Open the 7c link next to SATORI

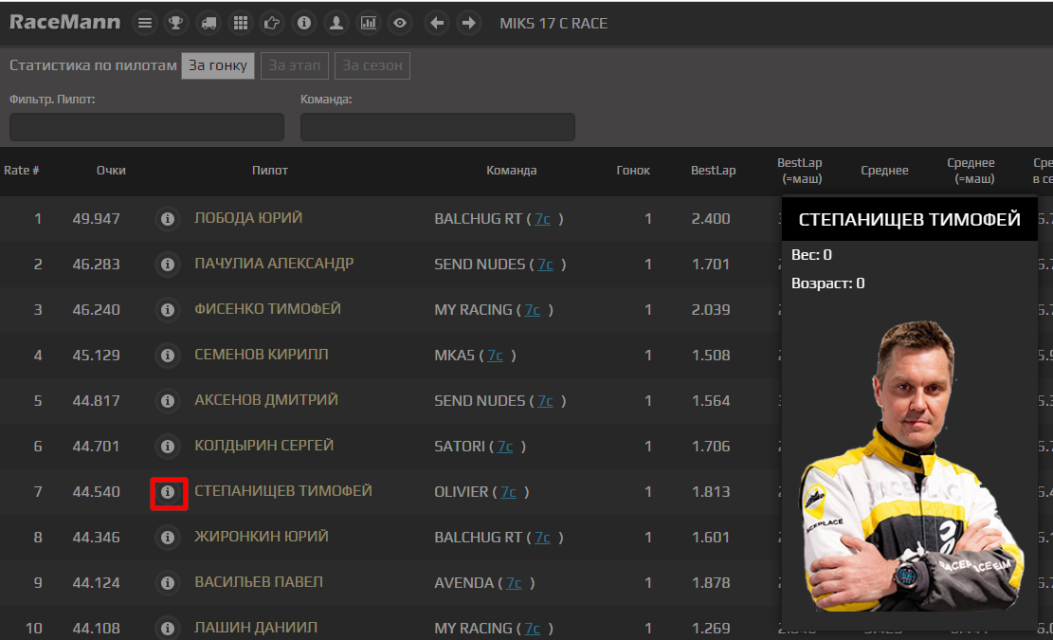pyautogui.click(x=505, y=447)
